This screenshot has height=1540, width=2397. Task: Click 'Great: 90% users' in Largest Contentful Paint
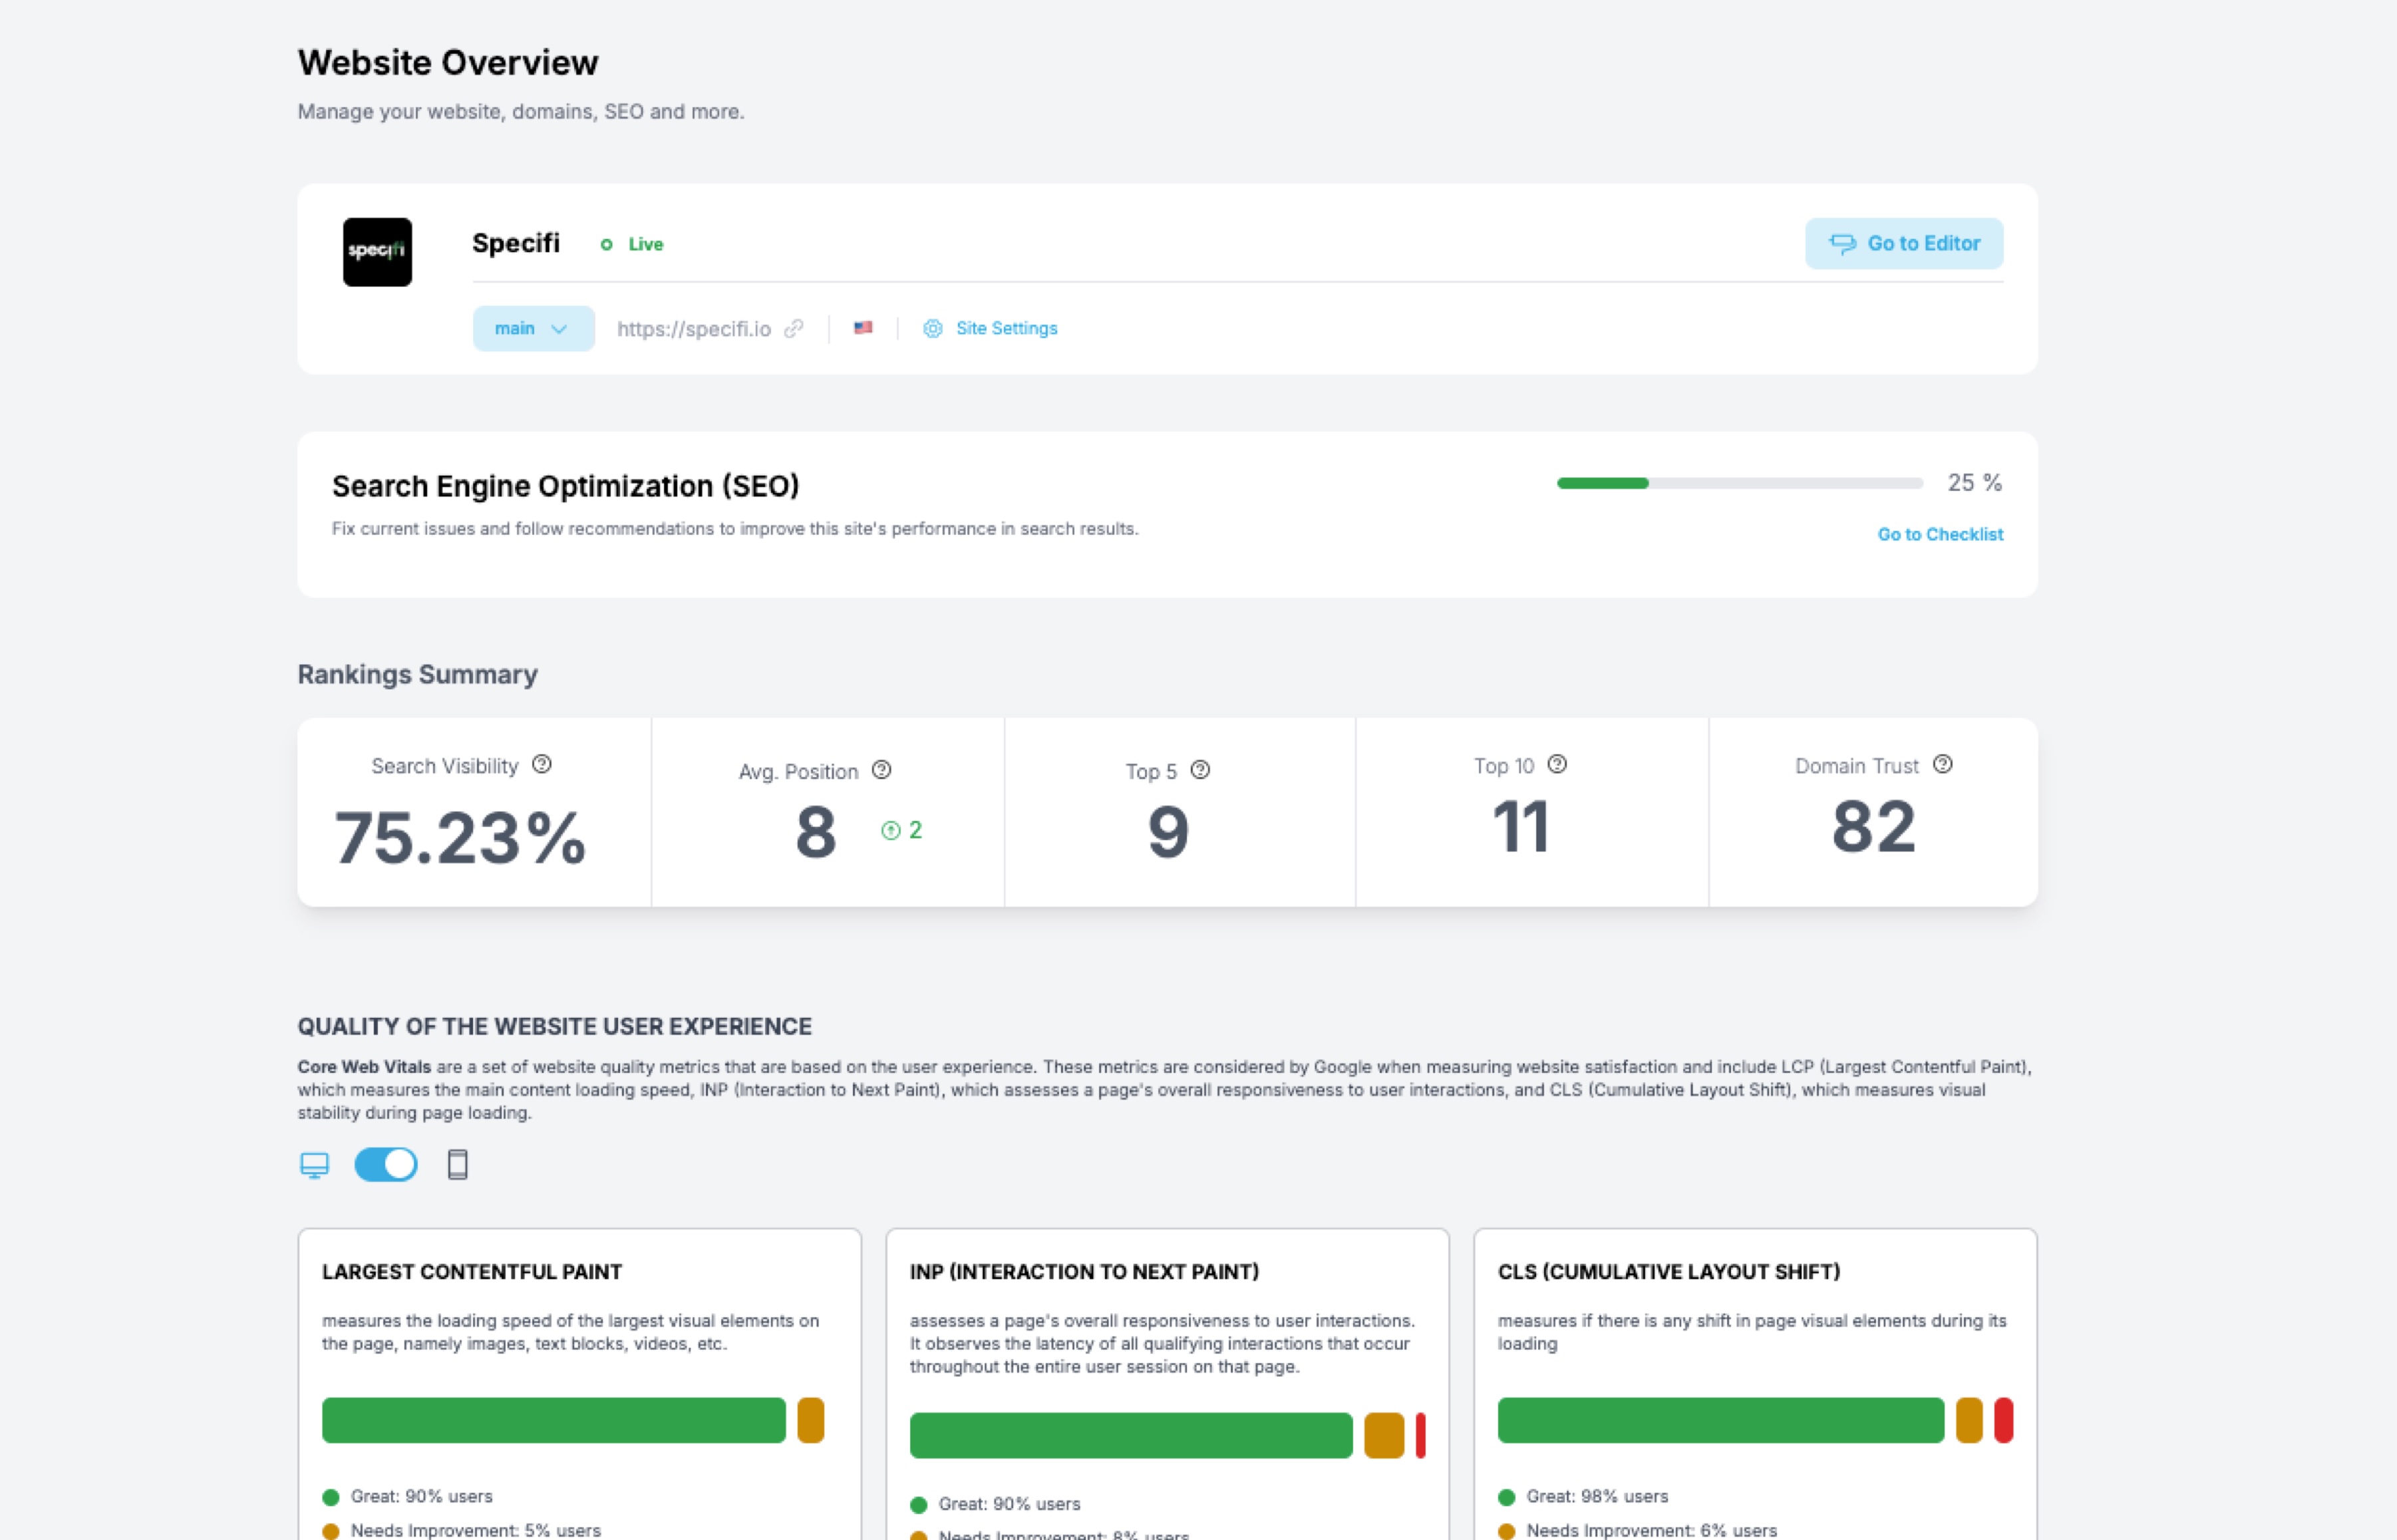421,1497
